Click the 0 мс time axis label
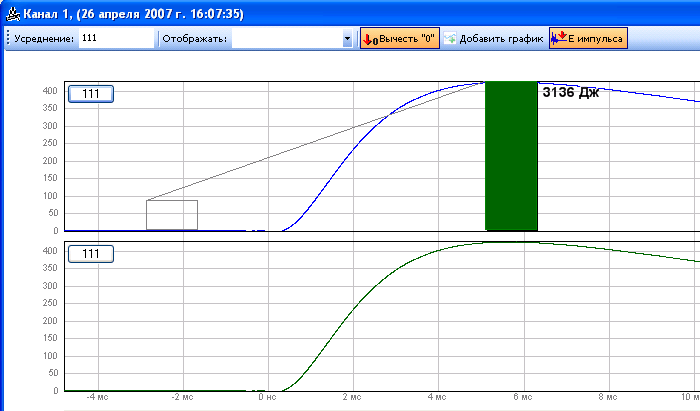 (267, 397)
